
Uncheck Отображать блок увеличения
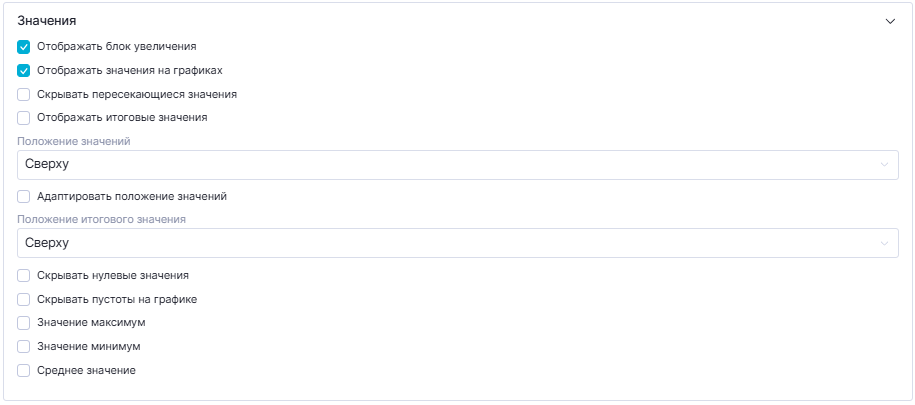24,46
